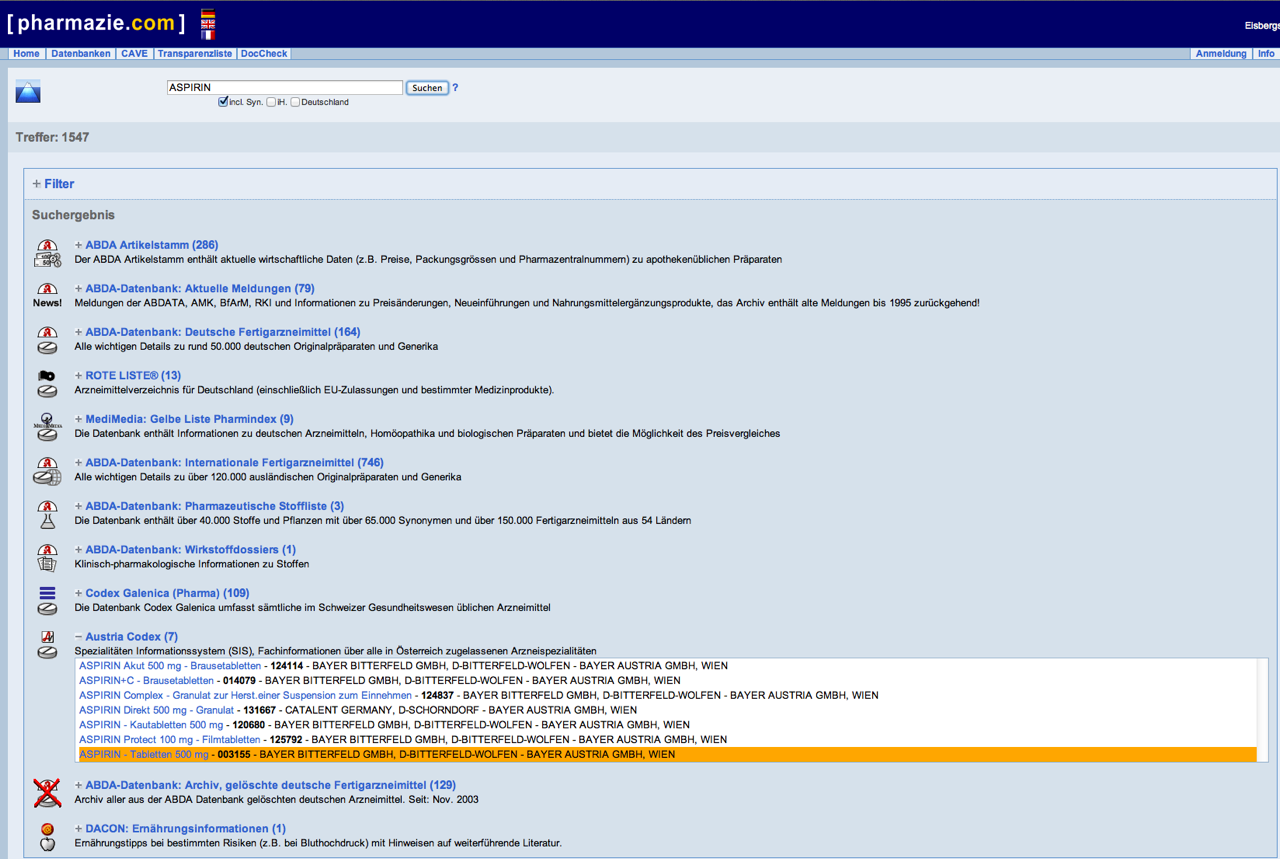Open the Transparenzliste tab
Viewport: 1280px width, 859px height.
click(x=195, y=54)
